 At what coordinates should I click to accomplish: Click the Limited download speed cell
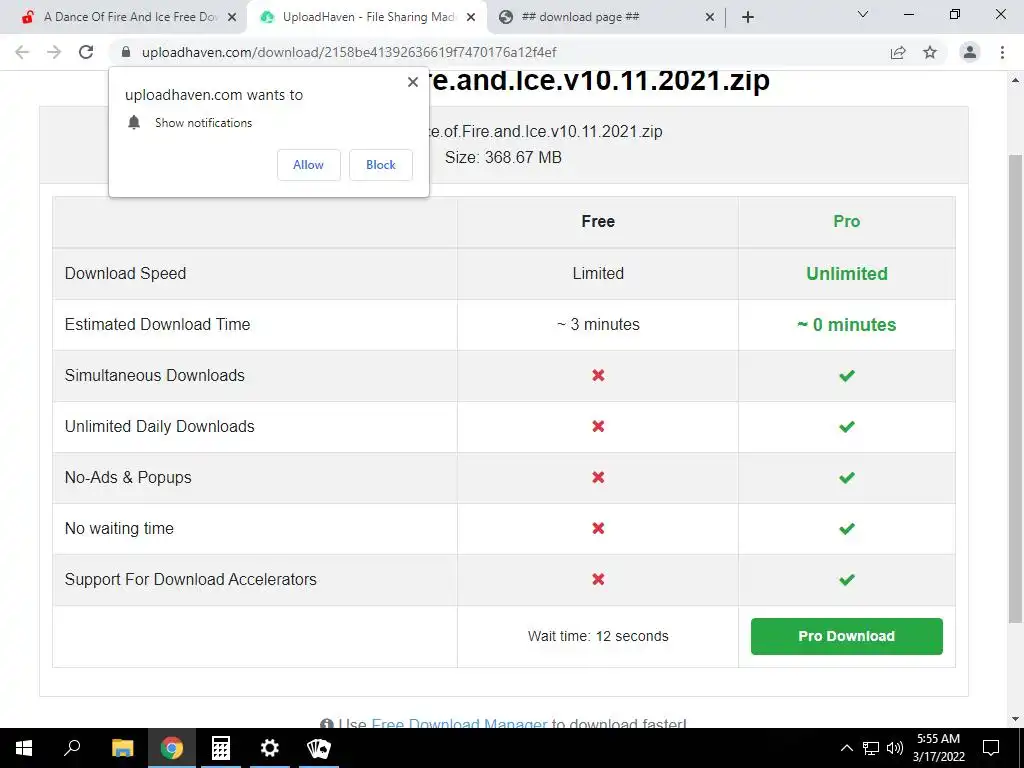coord(598,274)
